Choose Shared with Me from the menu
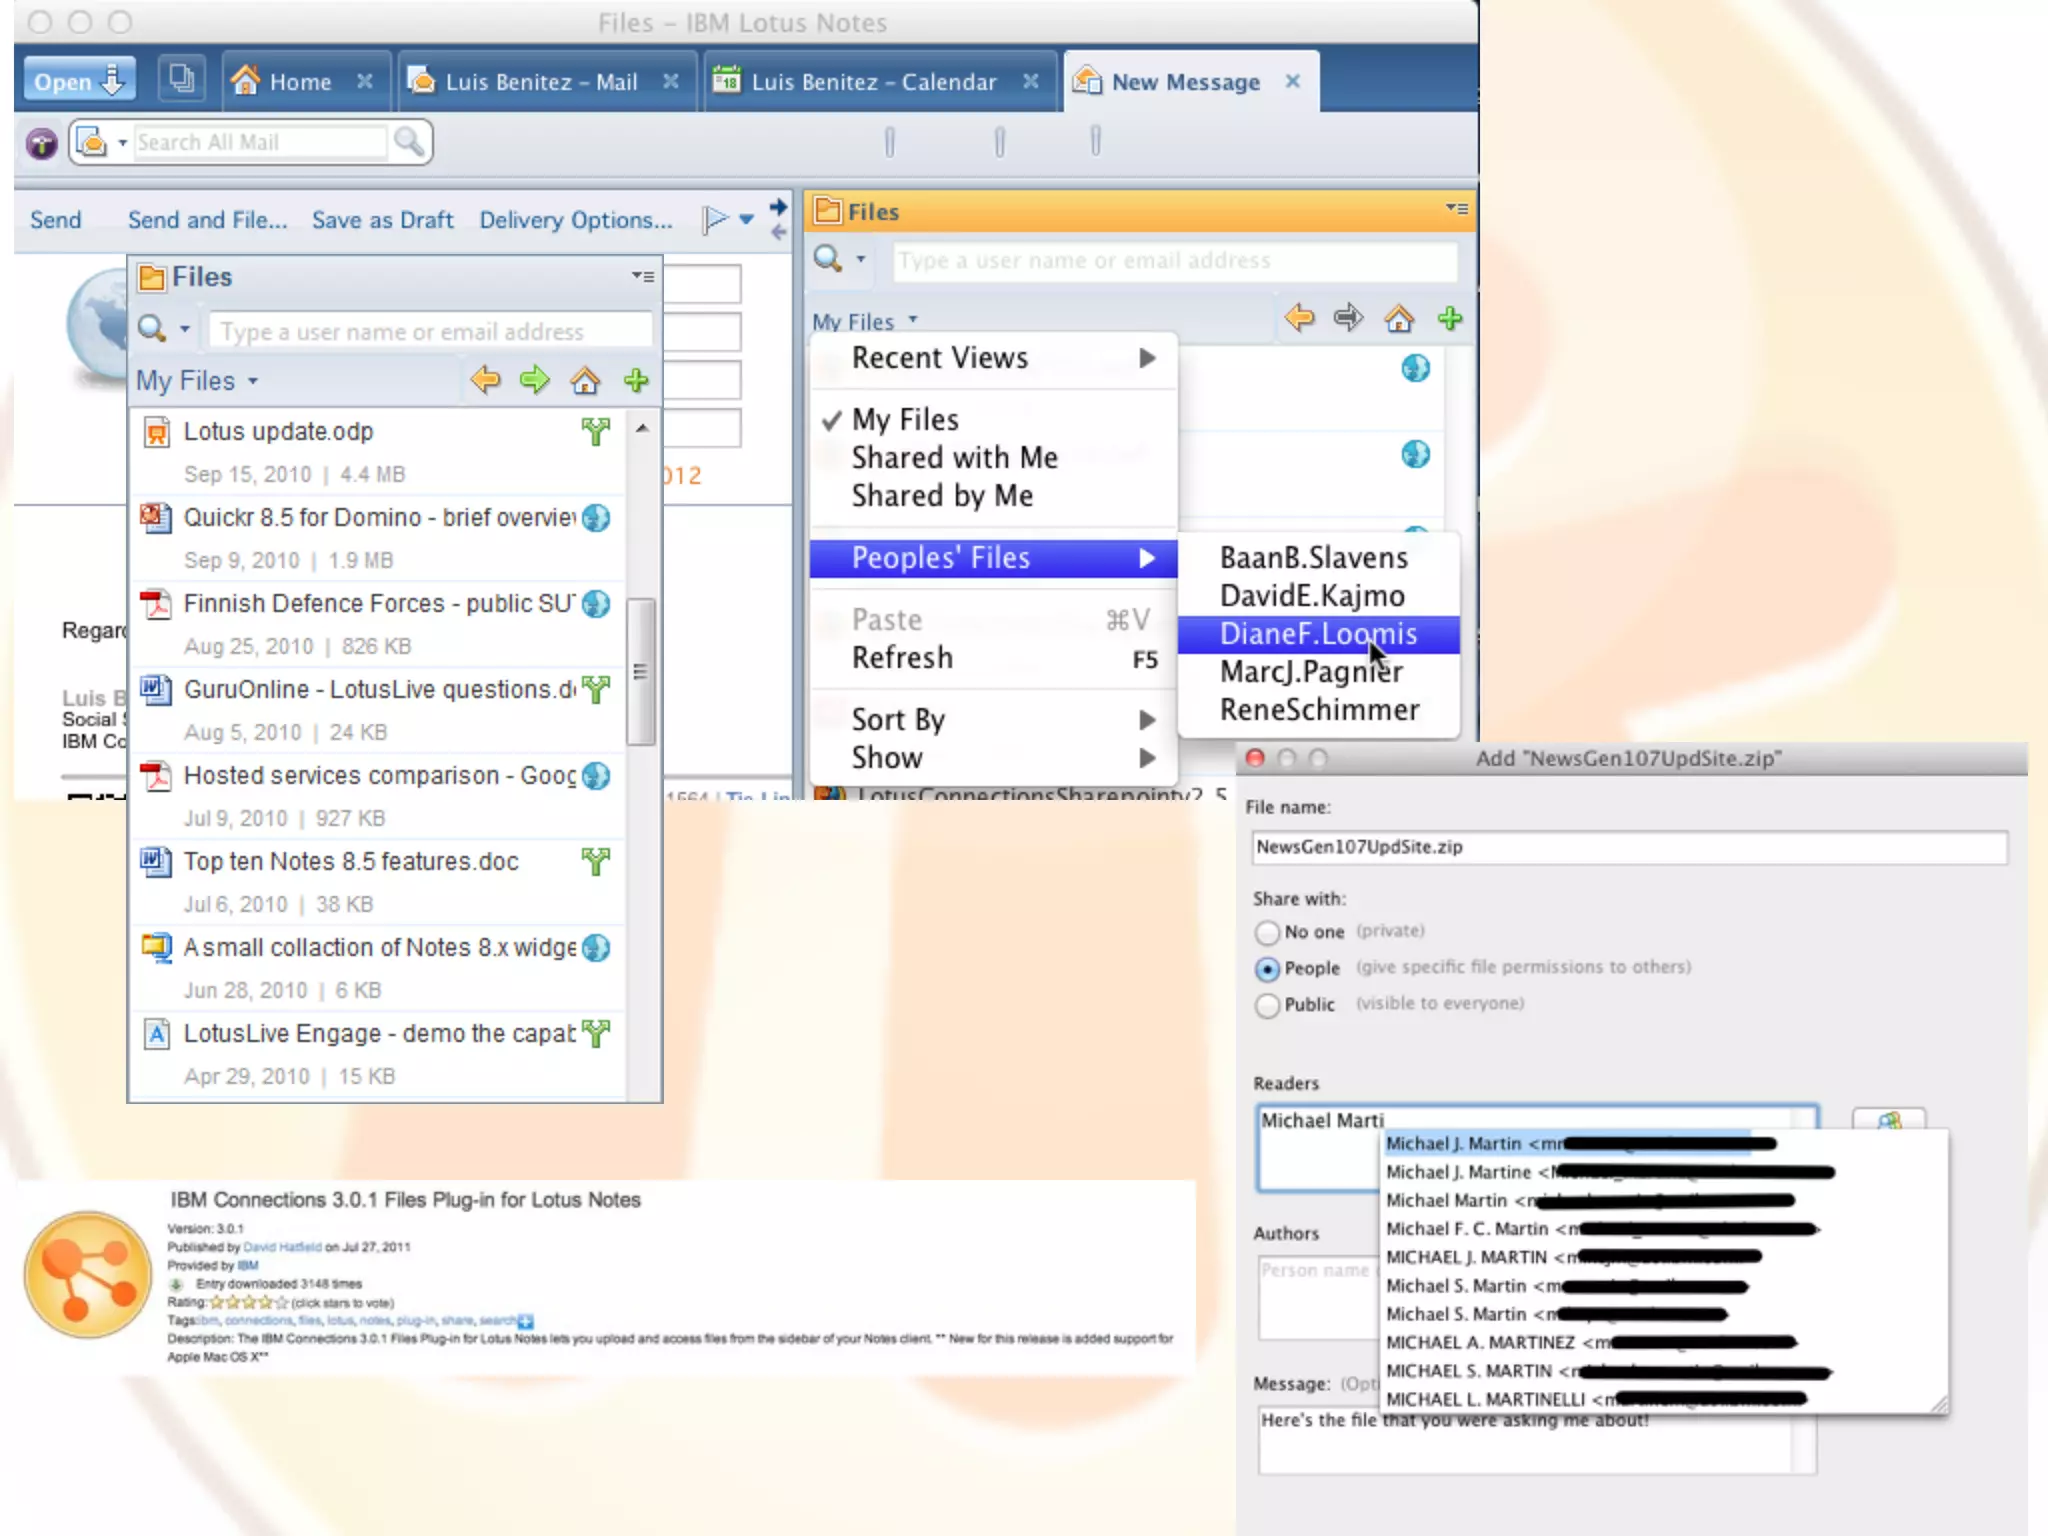 954,457
